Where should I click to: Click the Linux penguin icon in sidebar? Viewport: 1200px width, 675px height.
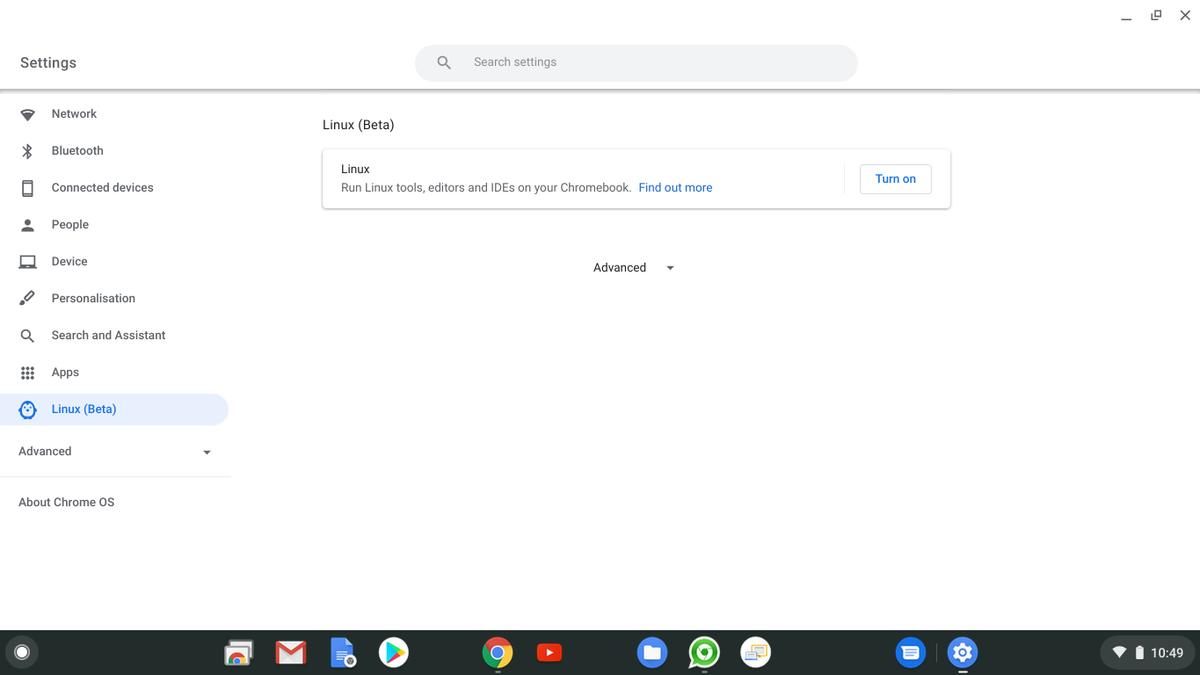(28, 410)
